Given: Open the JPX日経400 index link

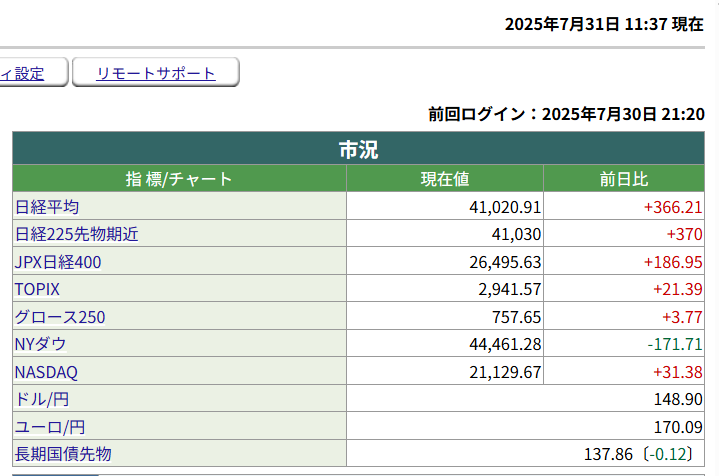Looking at the screenshot, I should pos(58,262).
